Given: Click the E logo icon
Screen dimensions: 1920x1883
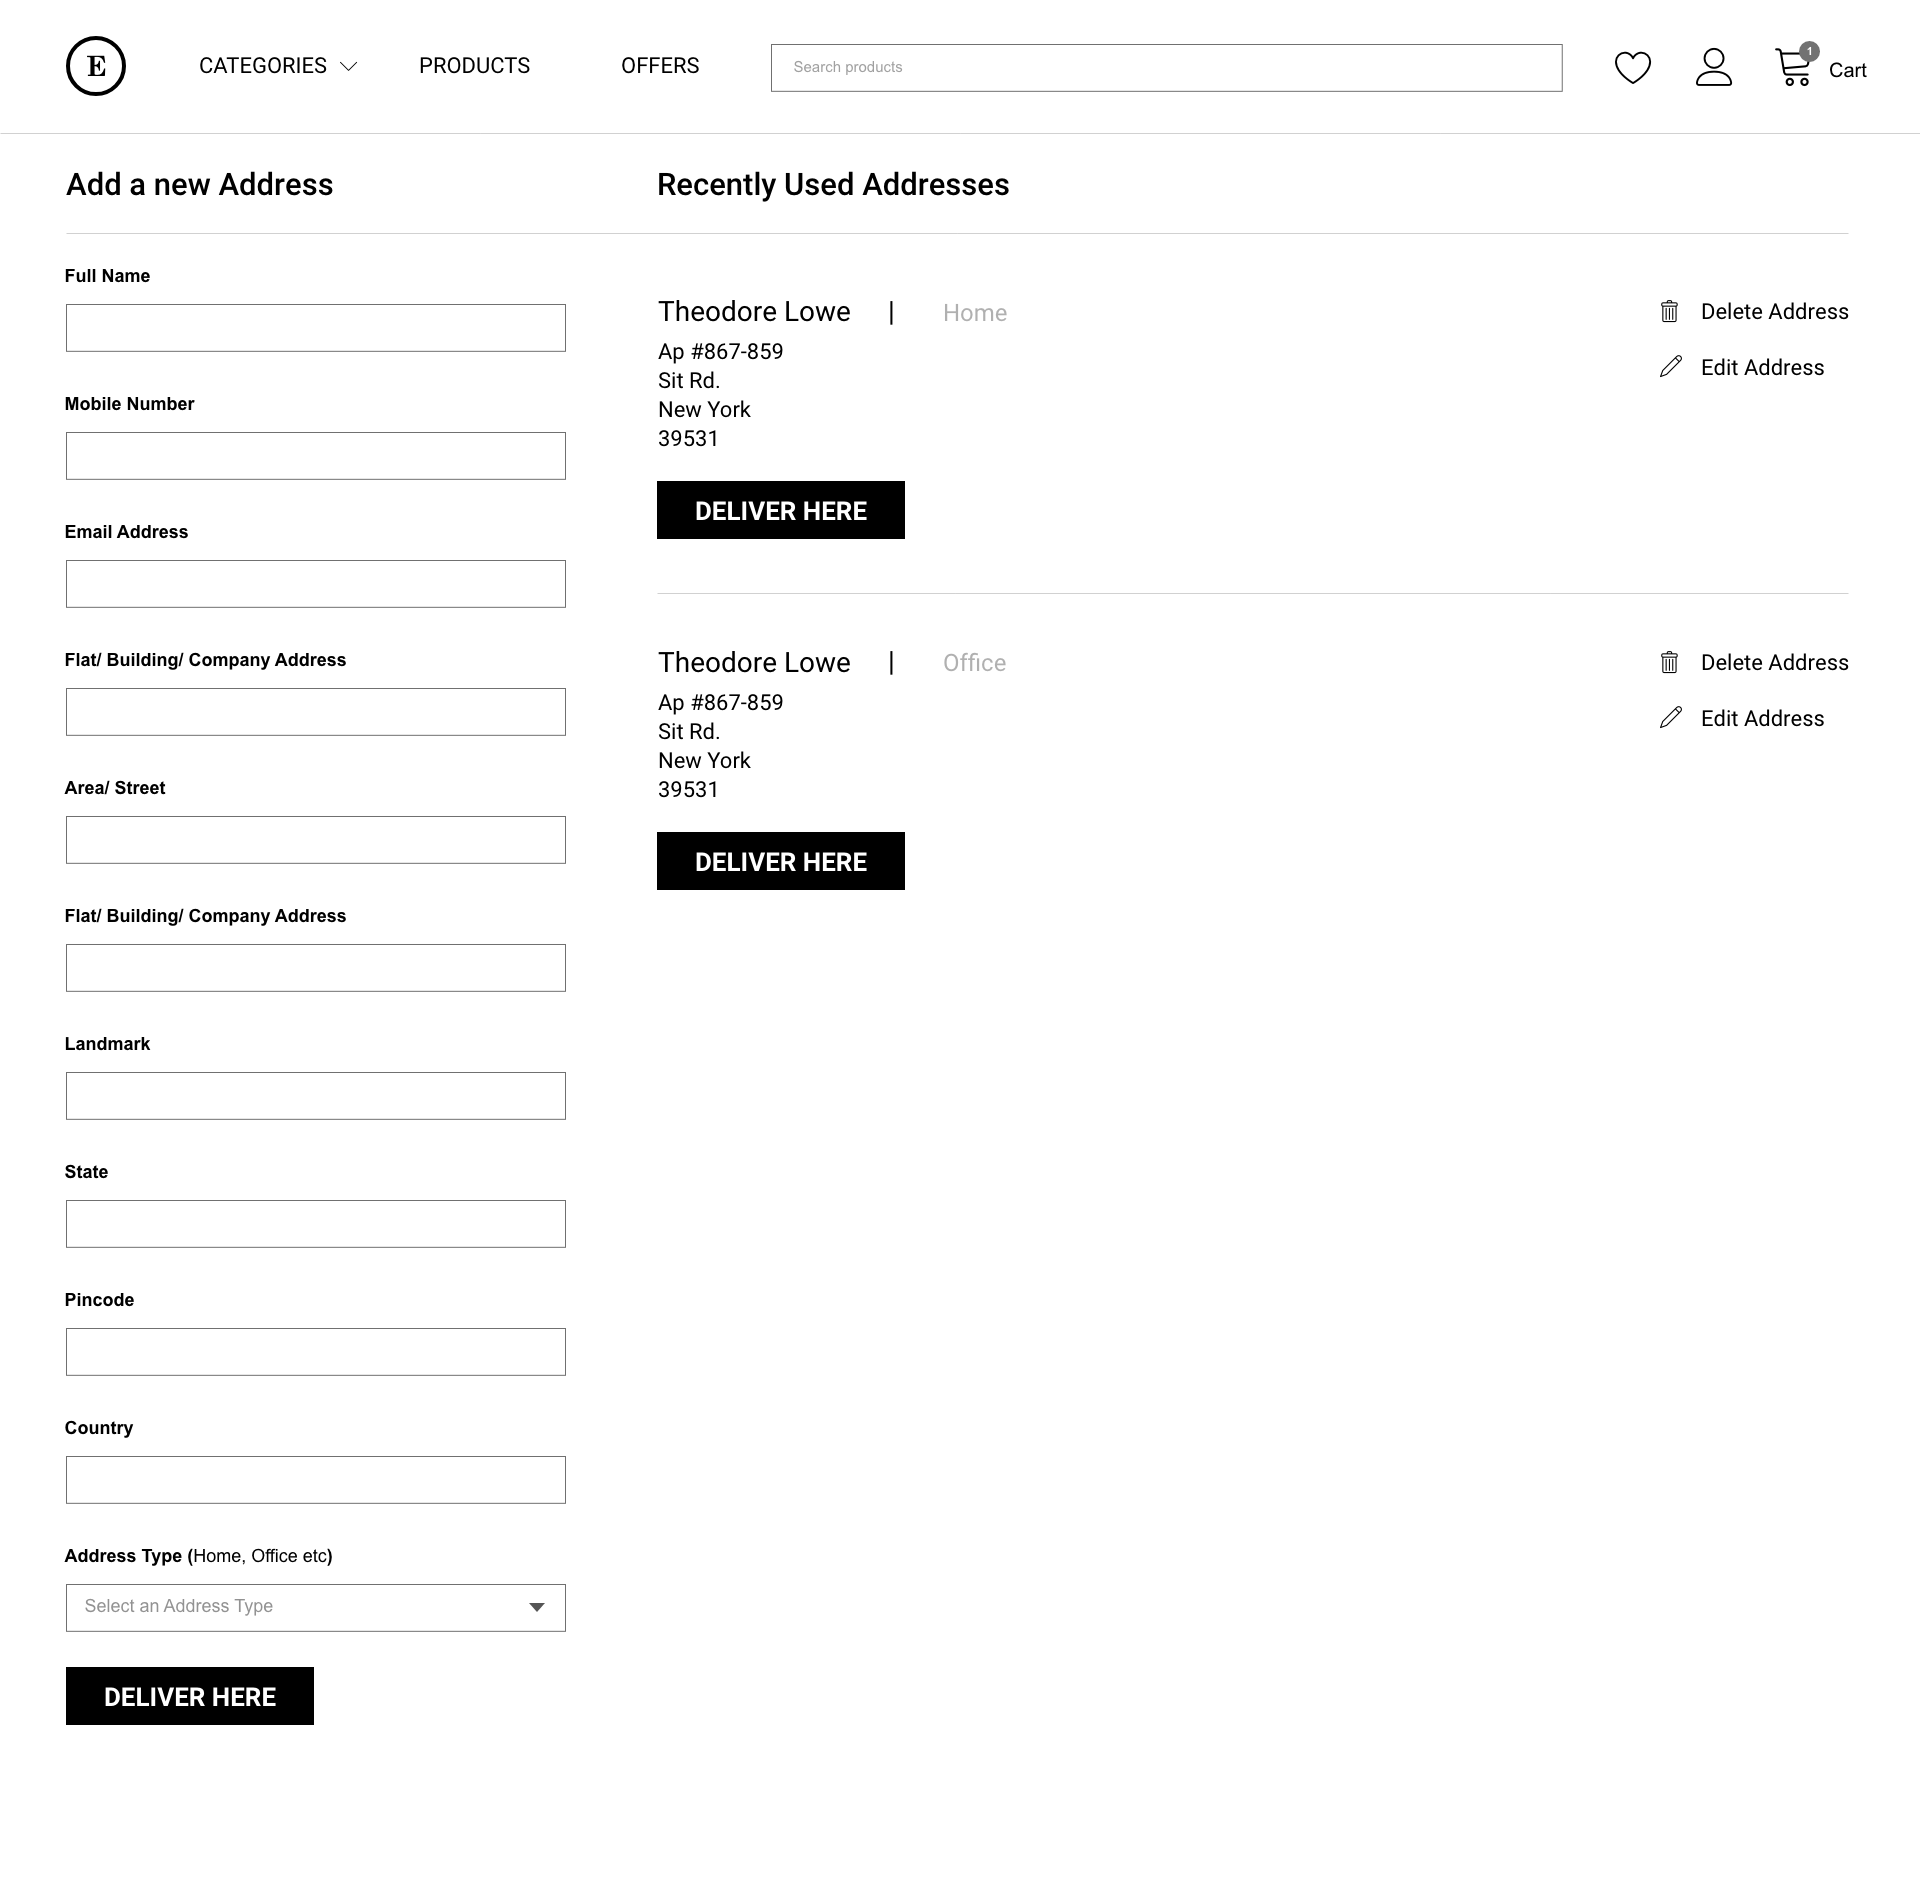Looking at the screenshot, I should (96, 66).
